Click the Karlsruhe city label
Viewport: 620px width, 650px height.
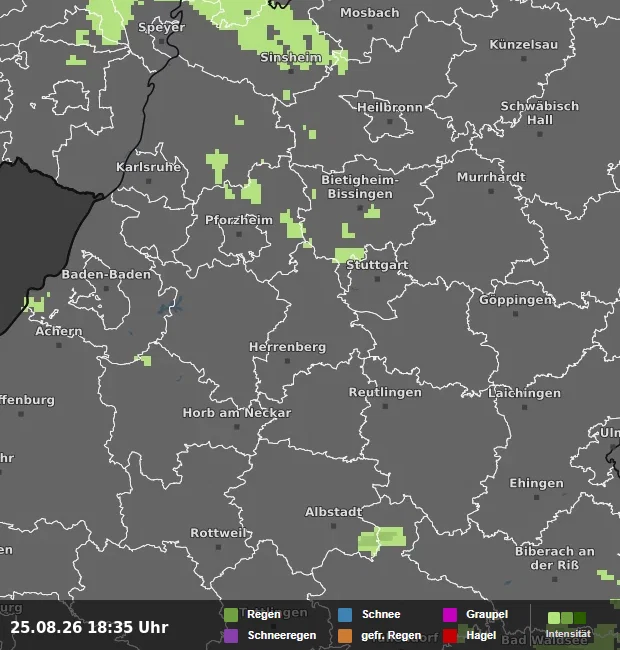click(148, 167)
